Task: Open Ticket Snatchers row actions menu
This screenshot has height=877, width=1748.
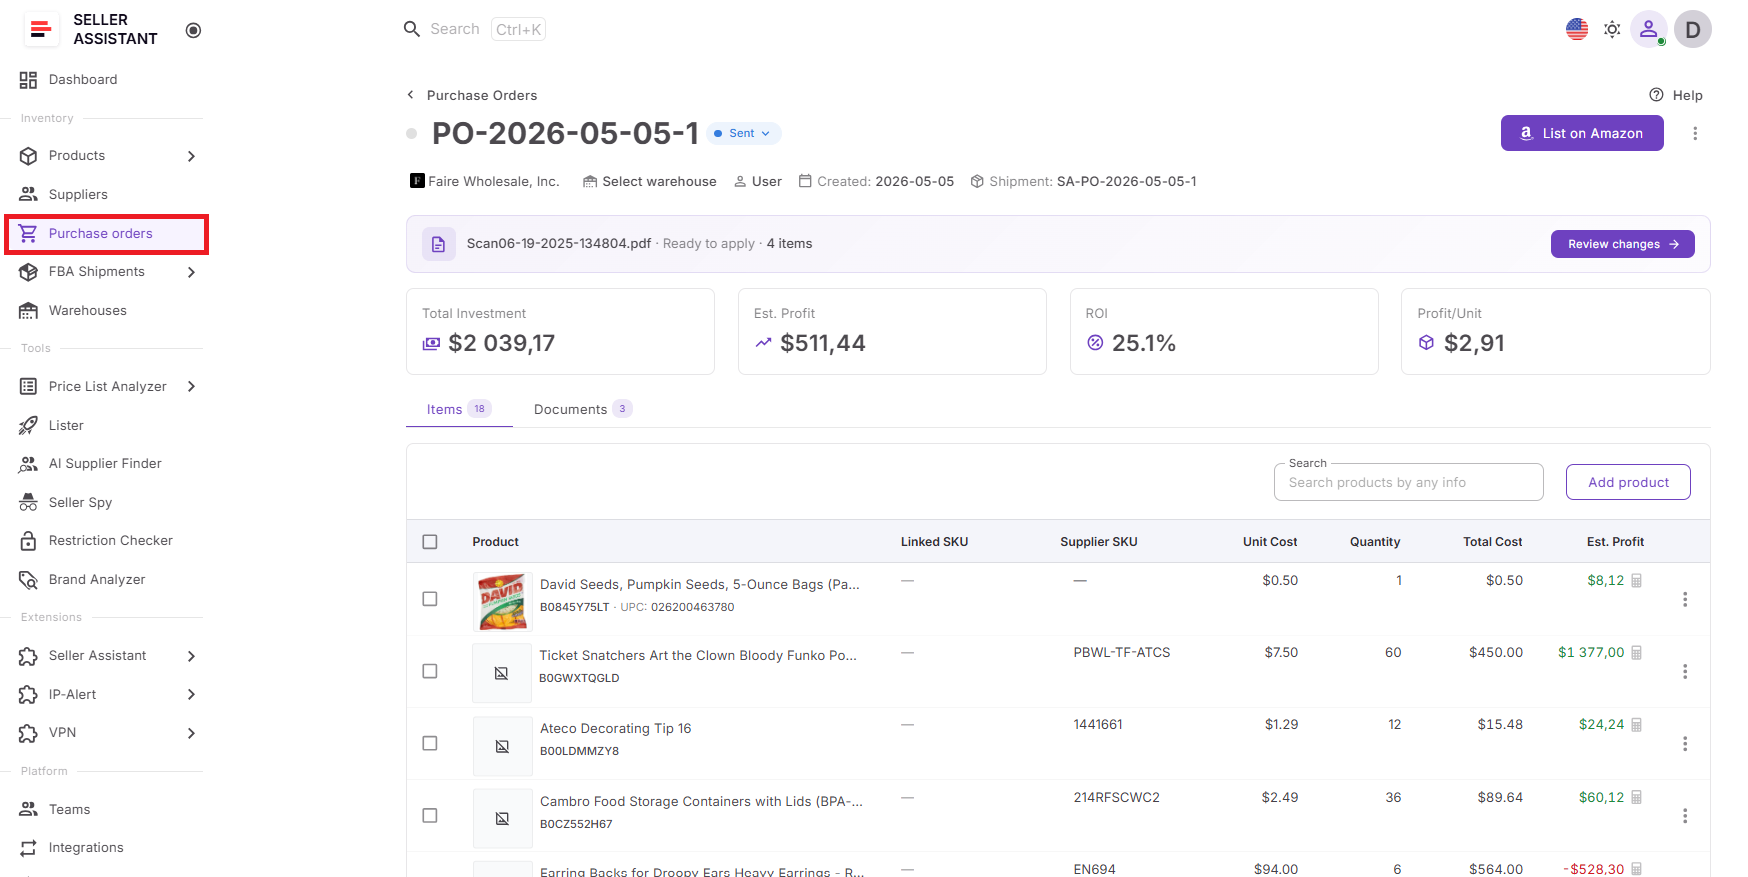Action: [x=1685, y=671]
